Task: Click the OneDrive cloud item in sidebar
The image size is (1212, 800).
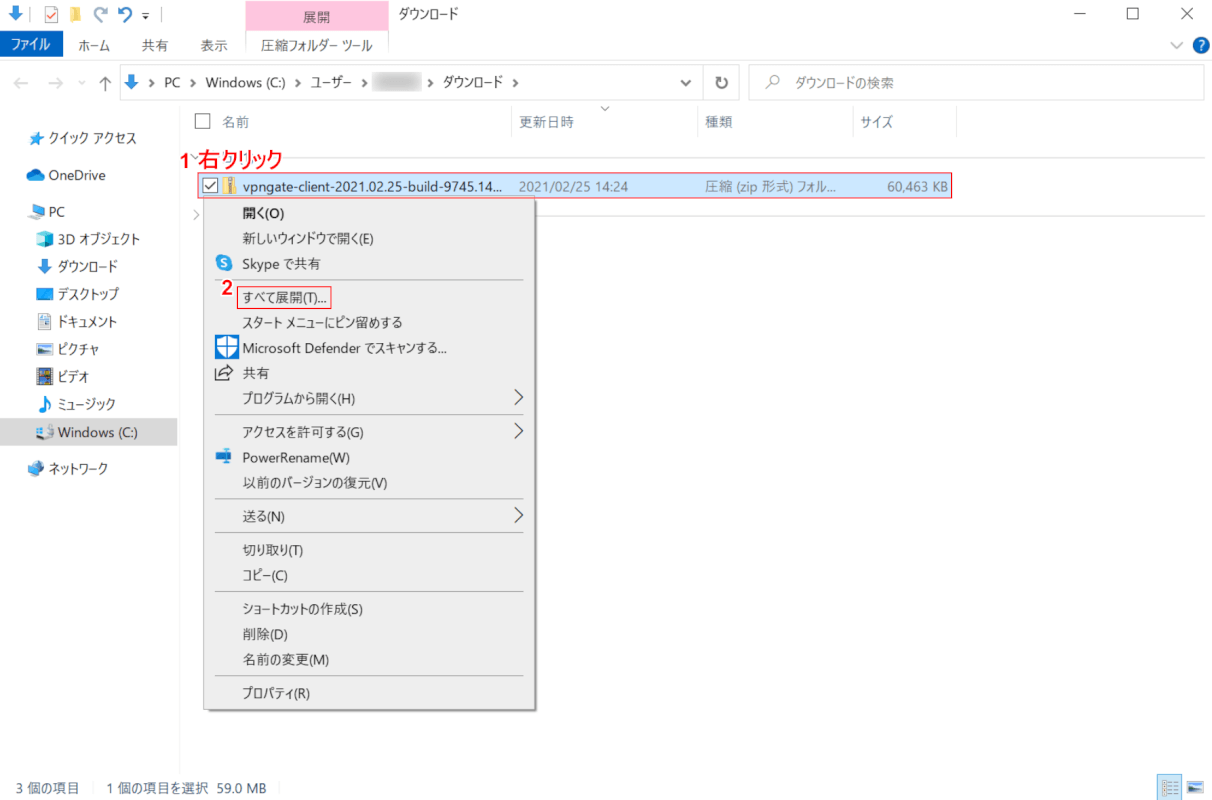Action: (x=76, y=175)
